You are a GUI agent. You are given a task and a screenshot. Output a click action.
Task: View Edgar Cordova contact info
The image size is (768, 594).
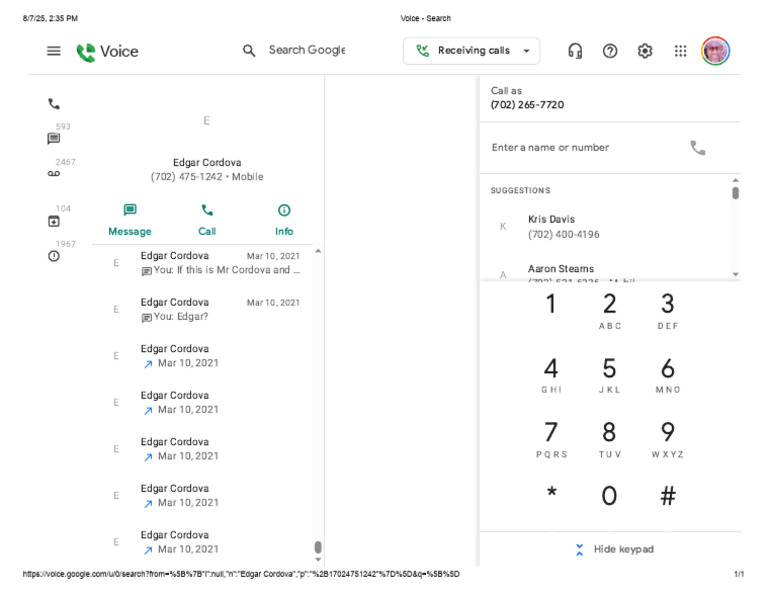coord(284,220)
